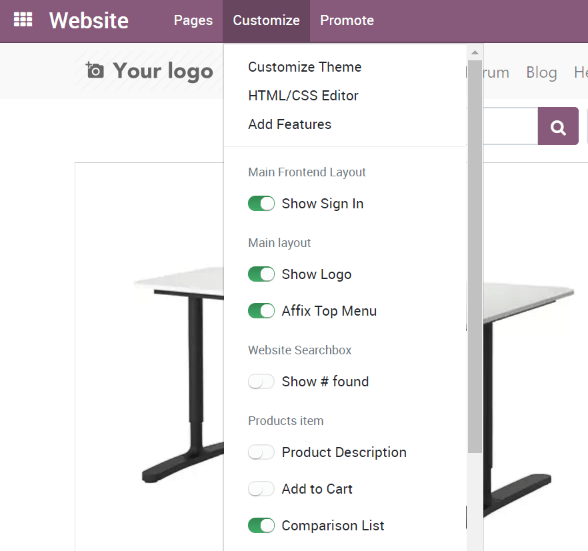Click the Website brand title
Viewport: 588px width, 551px height.
tap(89, 20)
